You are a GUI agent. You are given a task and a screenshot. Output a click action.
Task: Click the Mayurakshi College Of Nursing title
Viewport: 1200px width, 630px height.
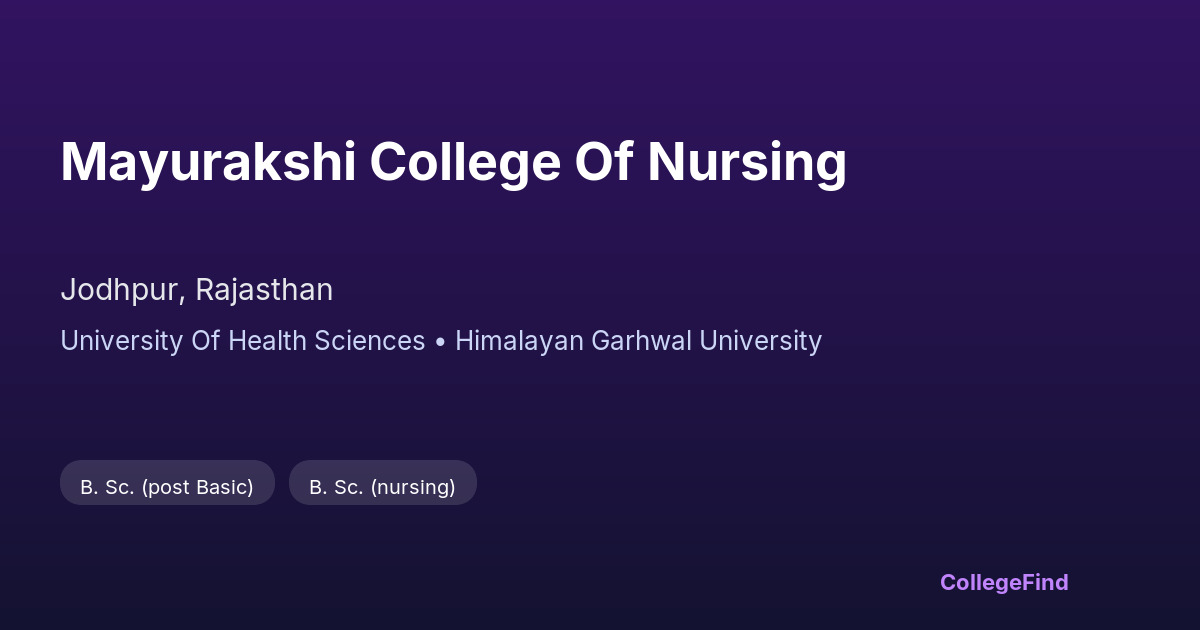tap(453, 162)
